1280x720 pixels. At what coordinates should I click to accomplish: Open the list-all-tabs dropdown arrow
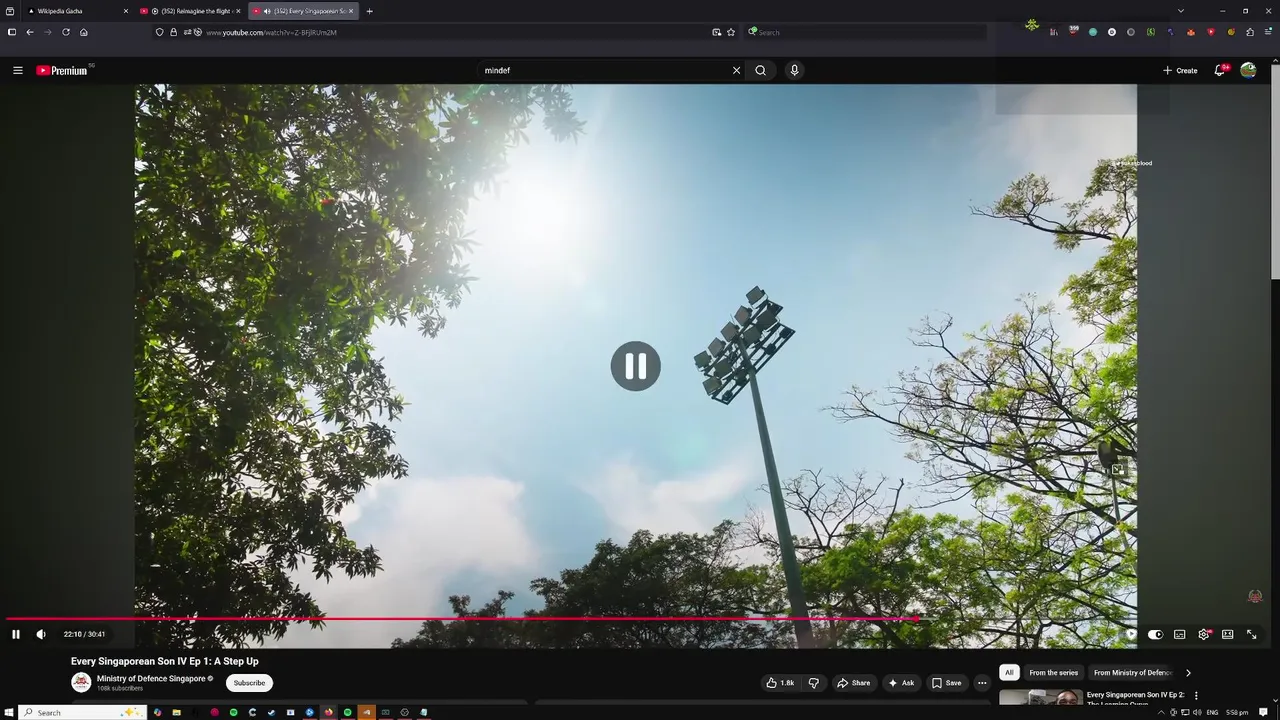(x=1181, y=11)
